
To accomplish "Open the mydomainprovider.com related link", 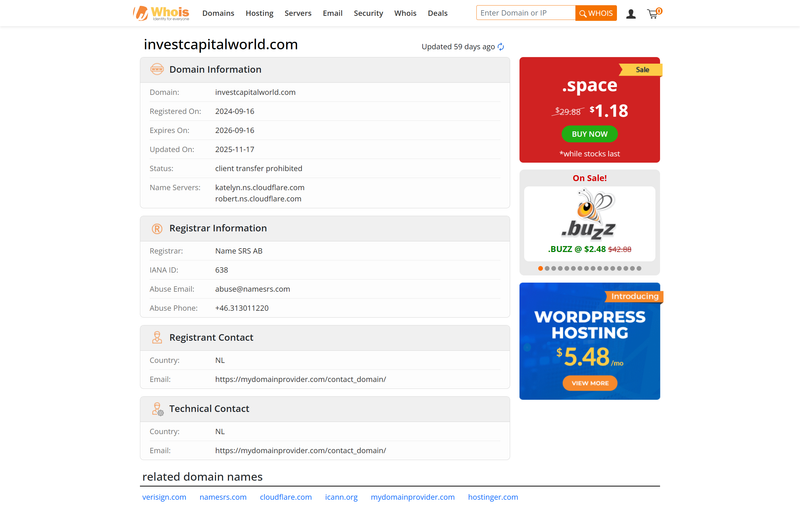I will [x=412, y=497].
